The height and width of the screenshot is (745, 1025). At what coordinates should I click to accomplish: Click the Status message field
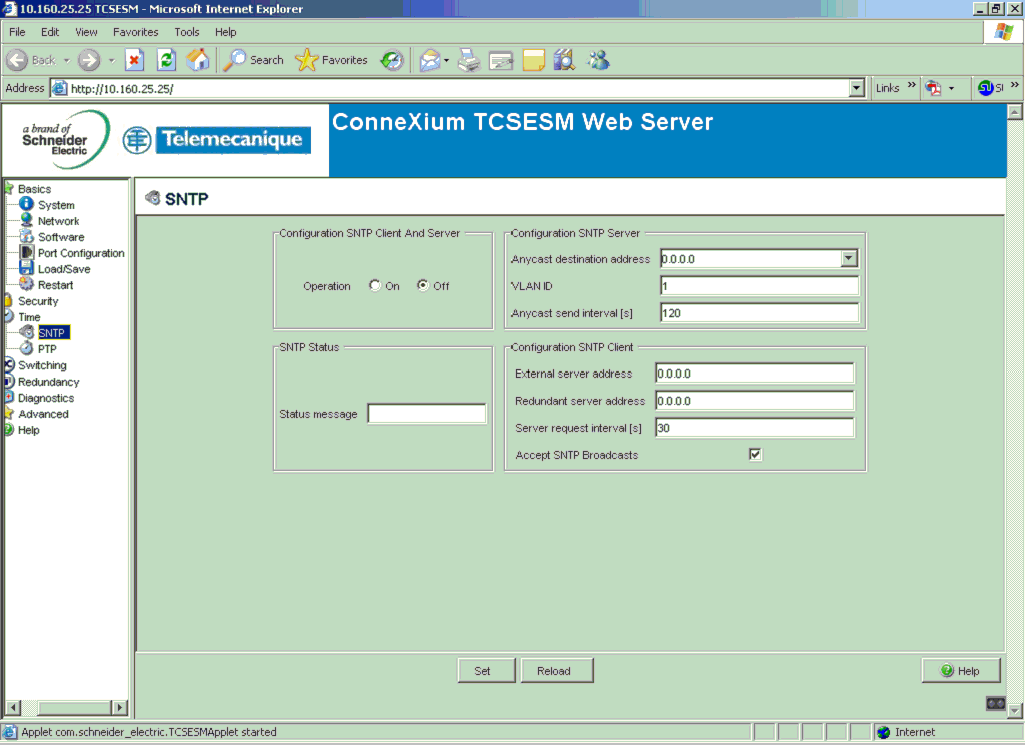coord(427,414)
